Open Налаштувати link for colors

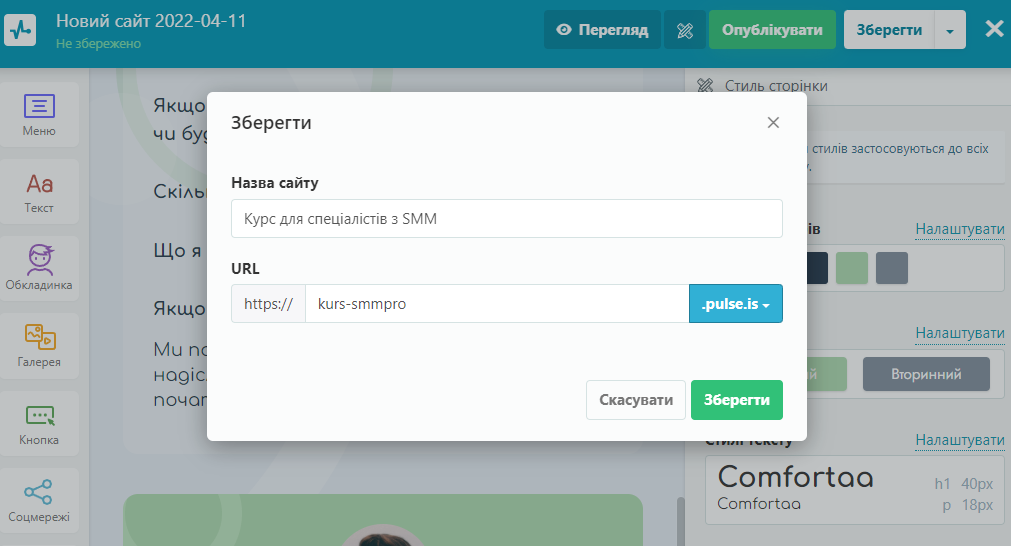[959, 229]
